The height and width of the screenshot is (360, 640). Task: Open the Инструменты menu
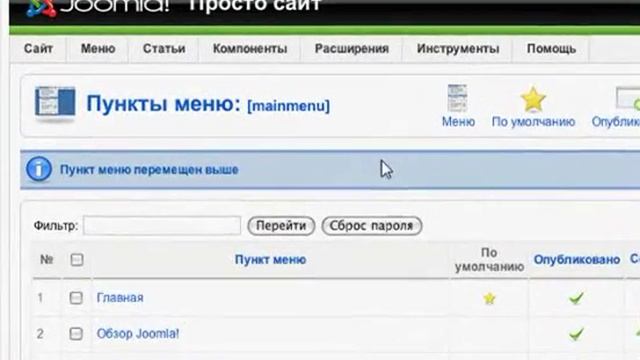click(458, 49)
